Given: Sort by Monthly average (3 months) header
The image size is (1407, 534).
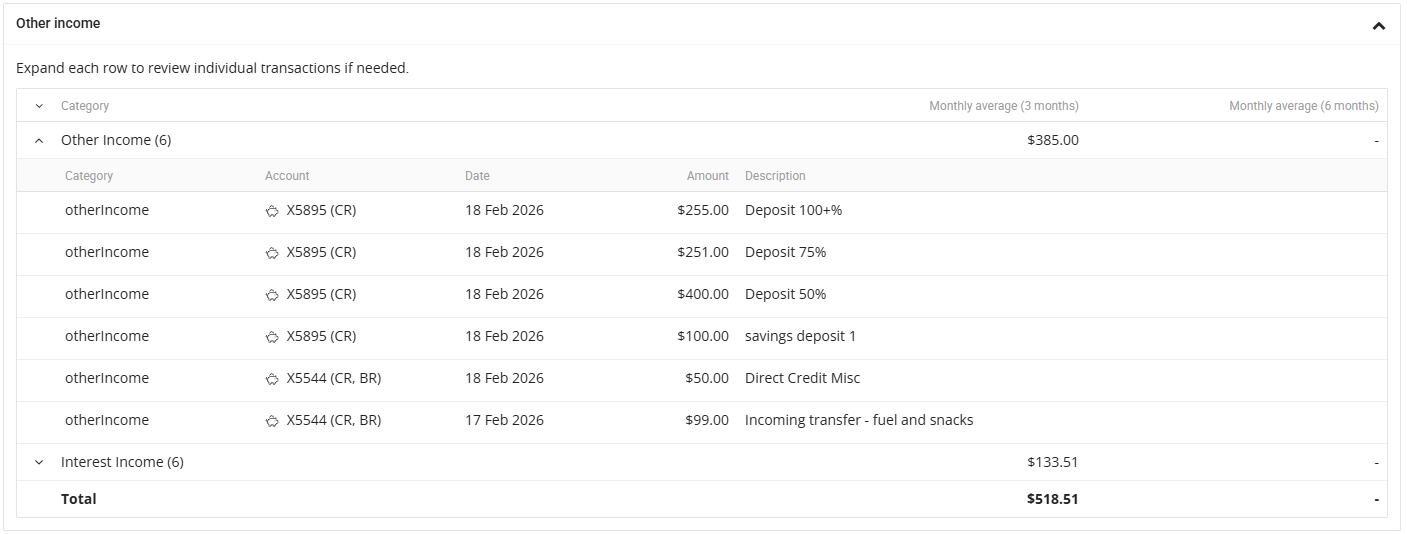Looking at the screenshot, I should 1003,106.
